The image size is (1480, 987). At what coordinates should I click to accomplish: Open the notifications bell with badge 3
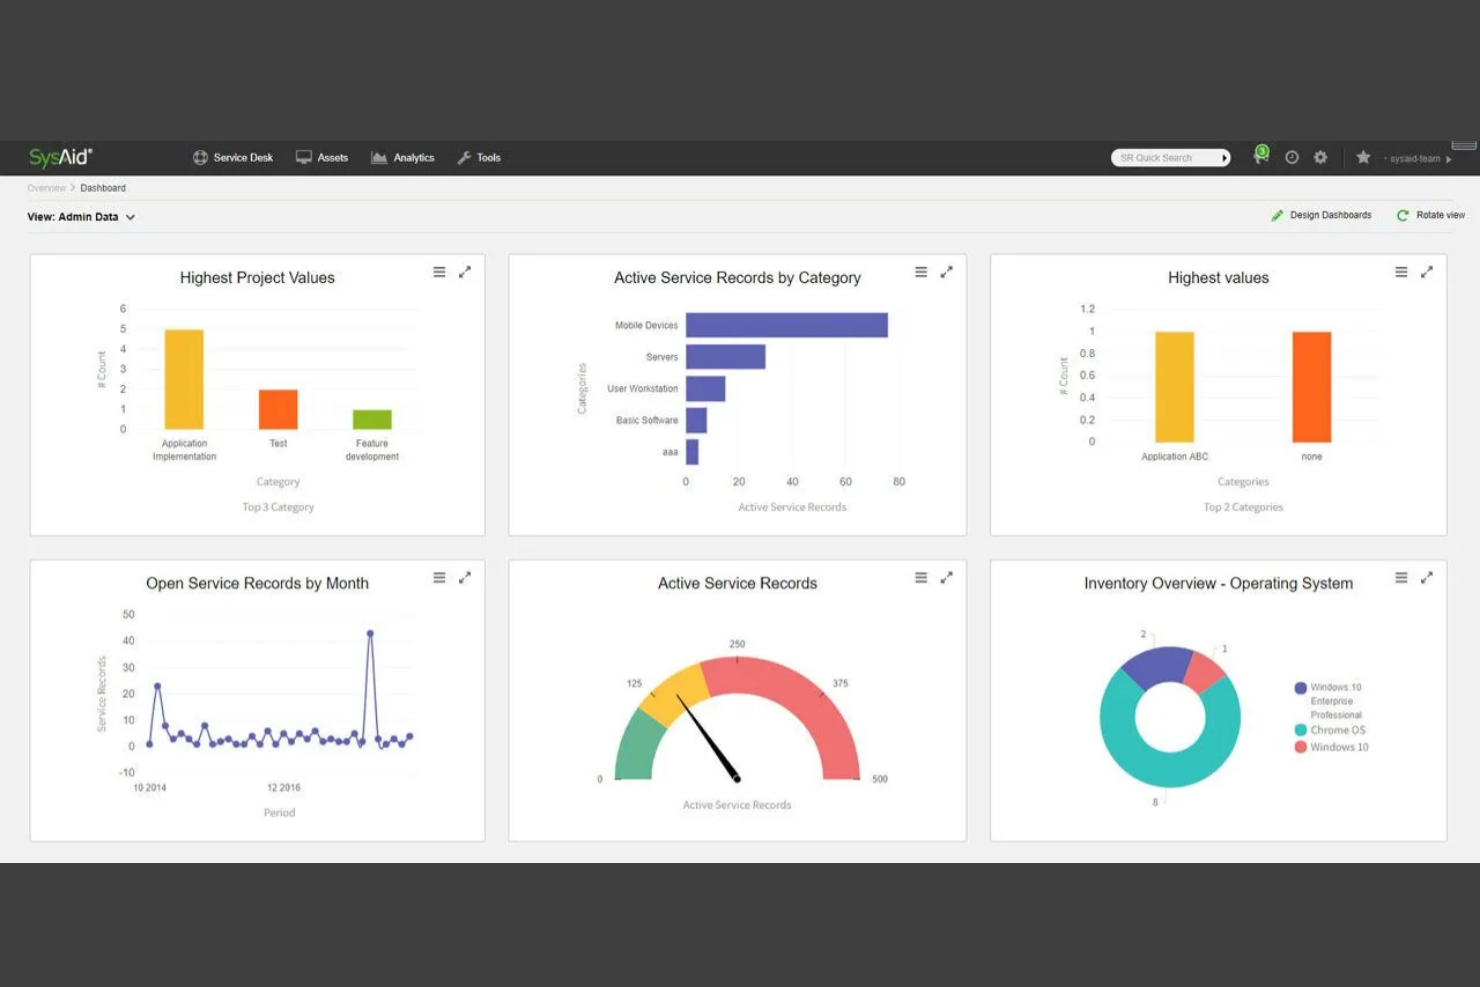(1259, 157)
